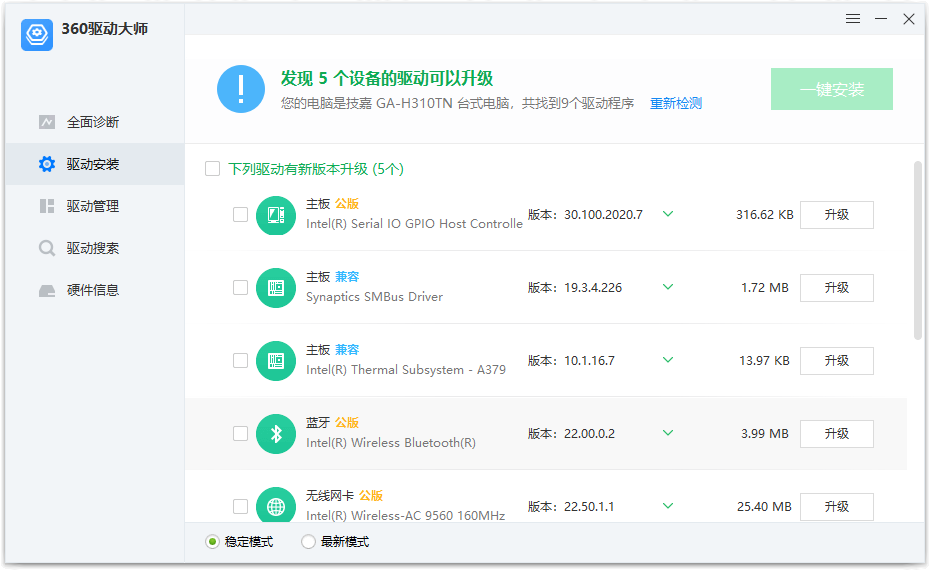Click the 一键安装 button
The height and width of the screenshot is (570, 930).
tap(832, 89)
